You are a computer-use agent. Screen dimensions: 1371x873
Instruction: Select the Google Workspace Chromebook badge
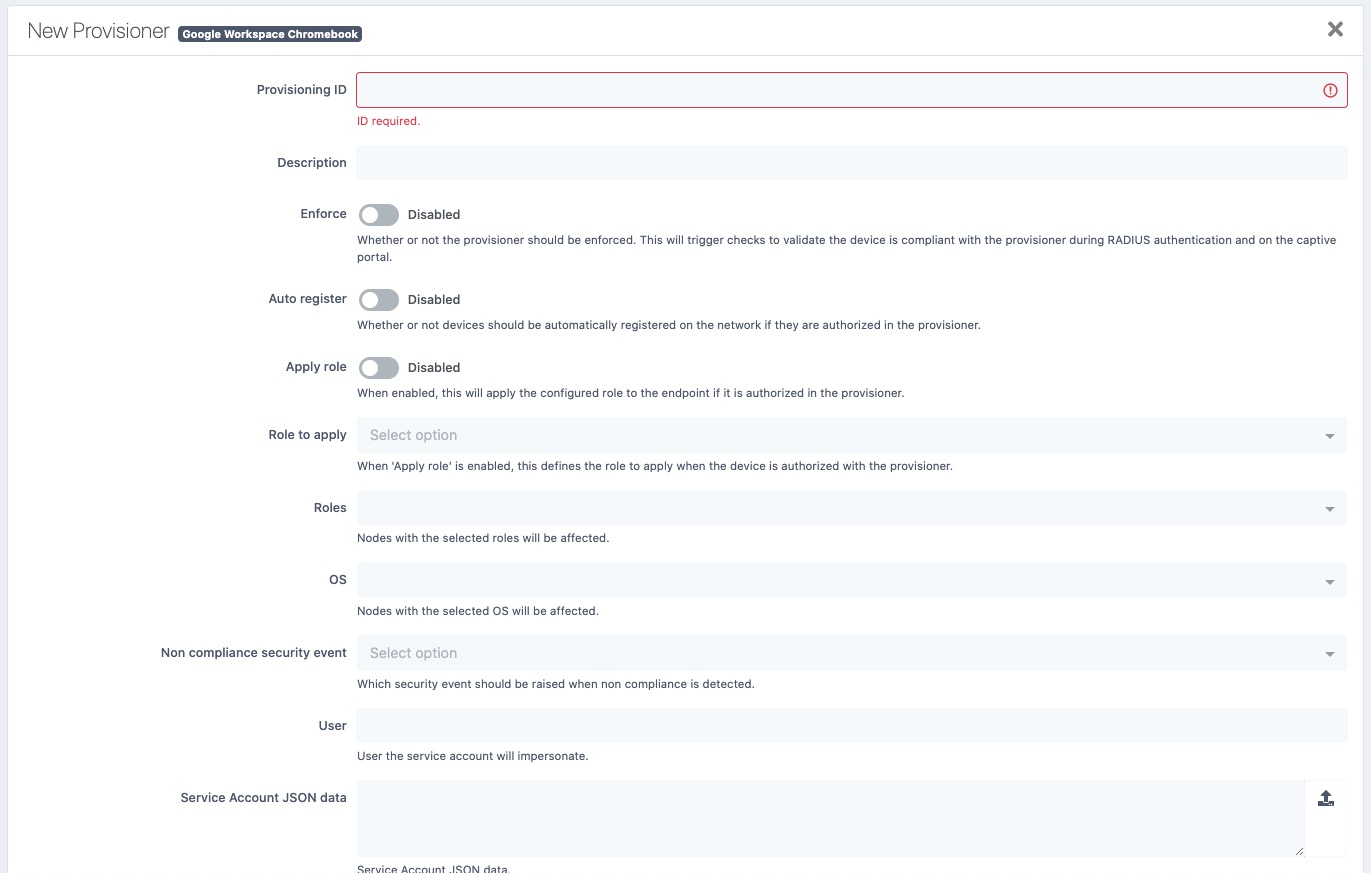pyautogui.click(x=270, y=33)
